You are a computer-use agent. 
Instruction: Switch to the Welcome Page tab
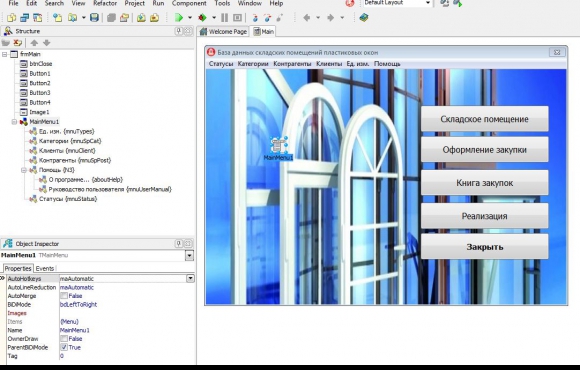click(223, 32)
